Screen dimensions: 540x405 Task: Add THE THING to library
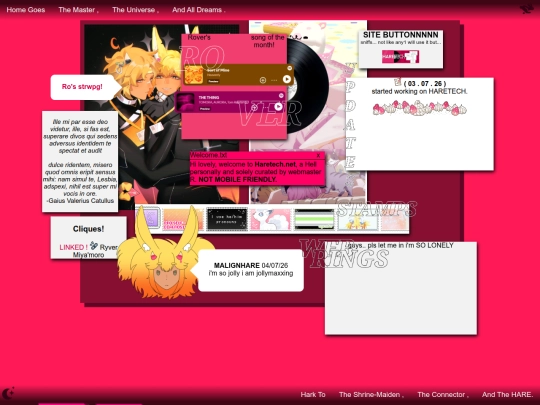coord(254,108)
